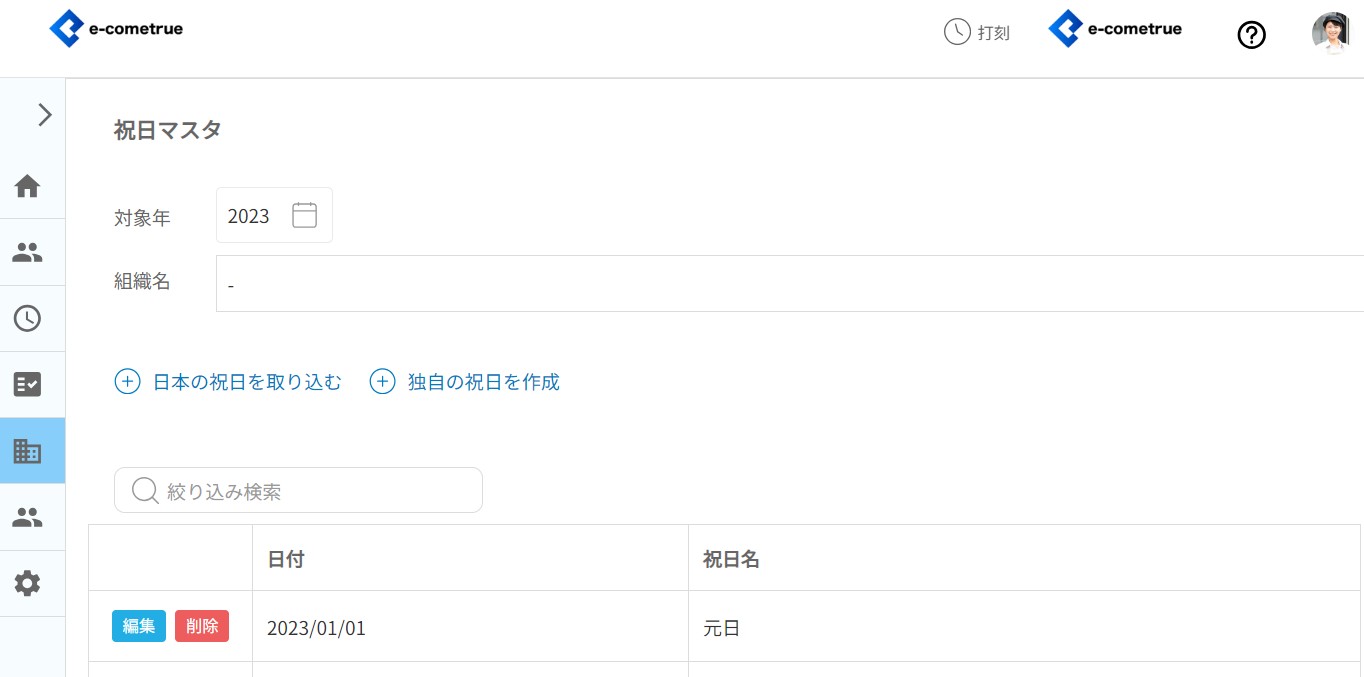This screenshot has height=677, width=1364.
Task: Click 日本の祝日を取り込む link
Action: pyautogui.click(x=228, y=382)
